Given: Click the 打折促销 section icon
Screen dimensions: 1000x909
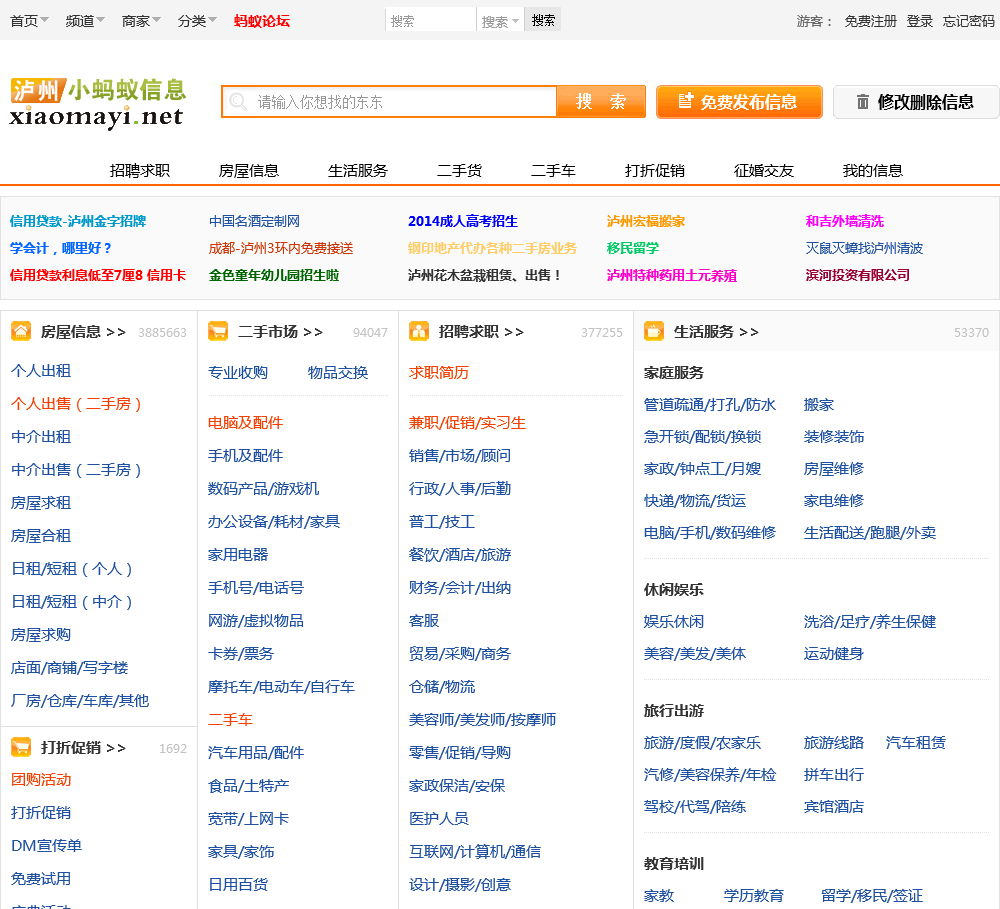Looking at the screenshot, I should 21,747.
